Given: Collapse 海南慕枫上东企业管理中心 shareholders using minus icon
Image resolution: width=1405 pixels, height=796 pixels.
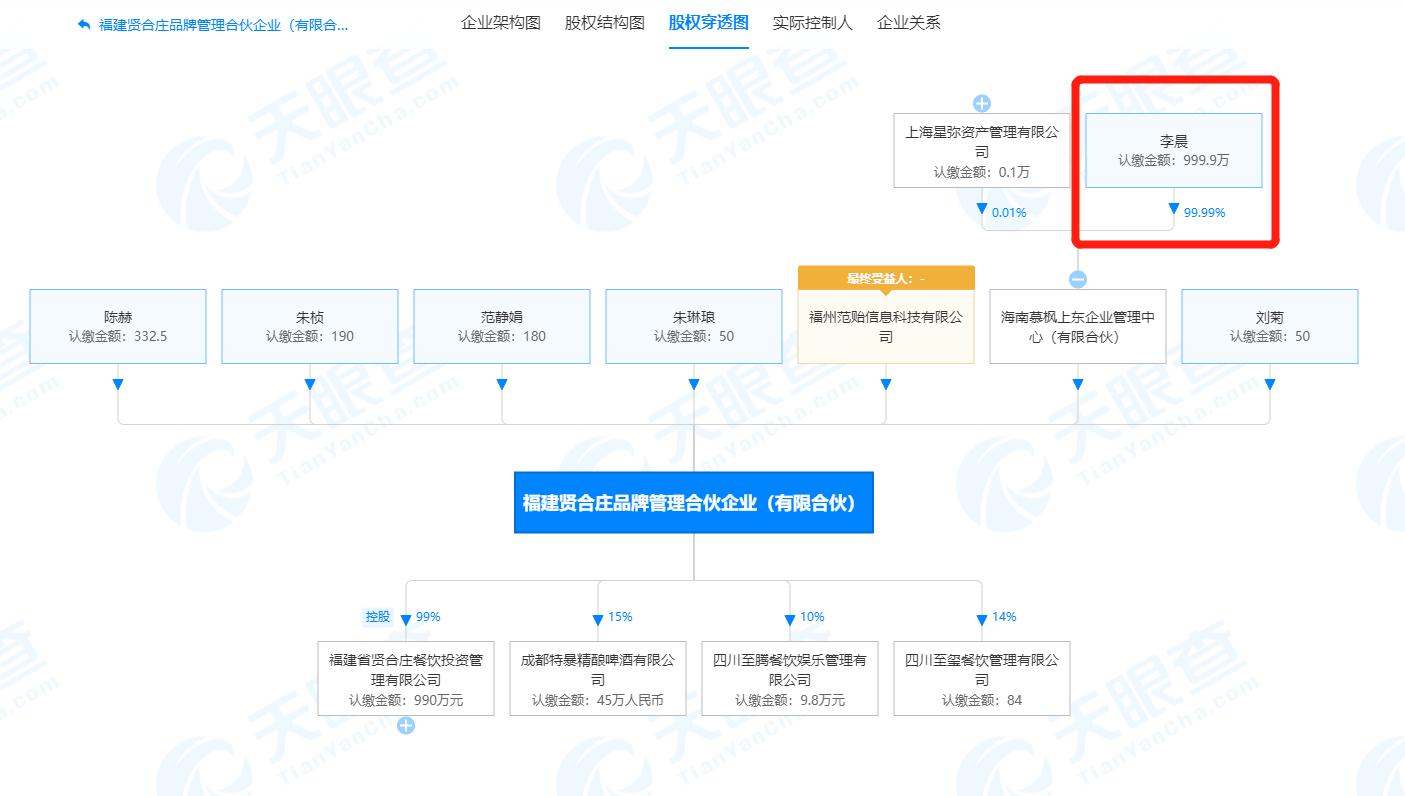Looking at the screenshot, I should [1078, 280].
